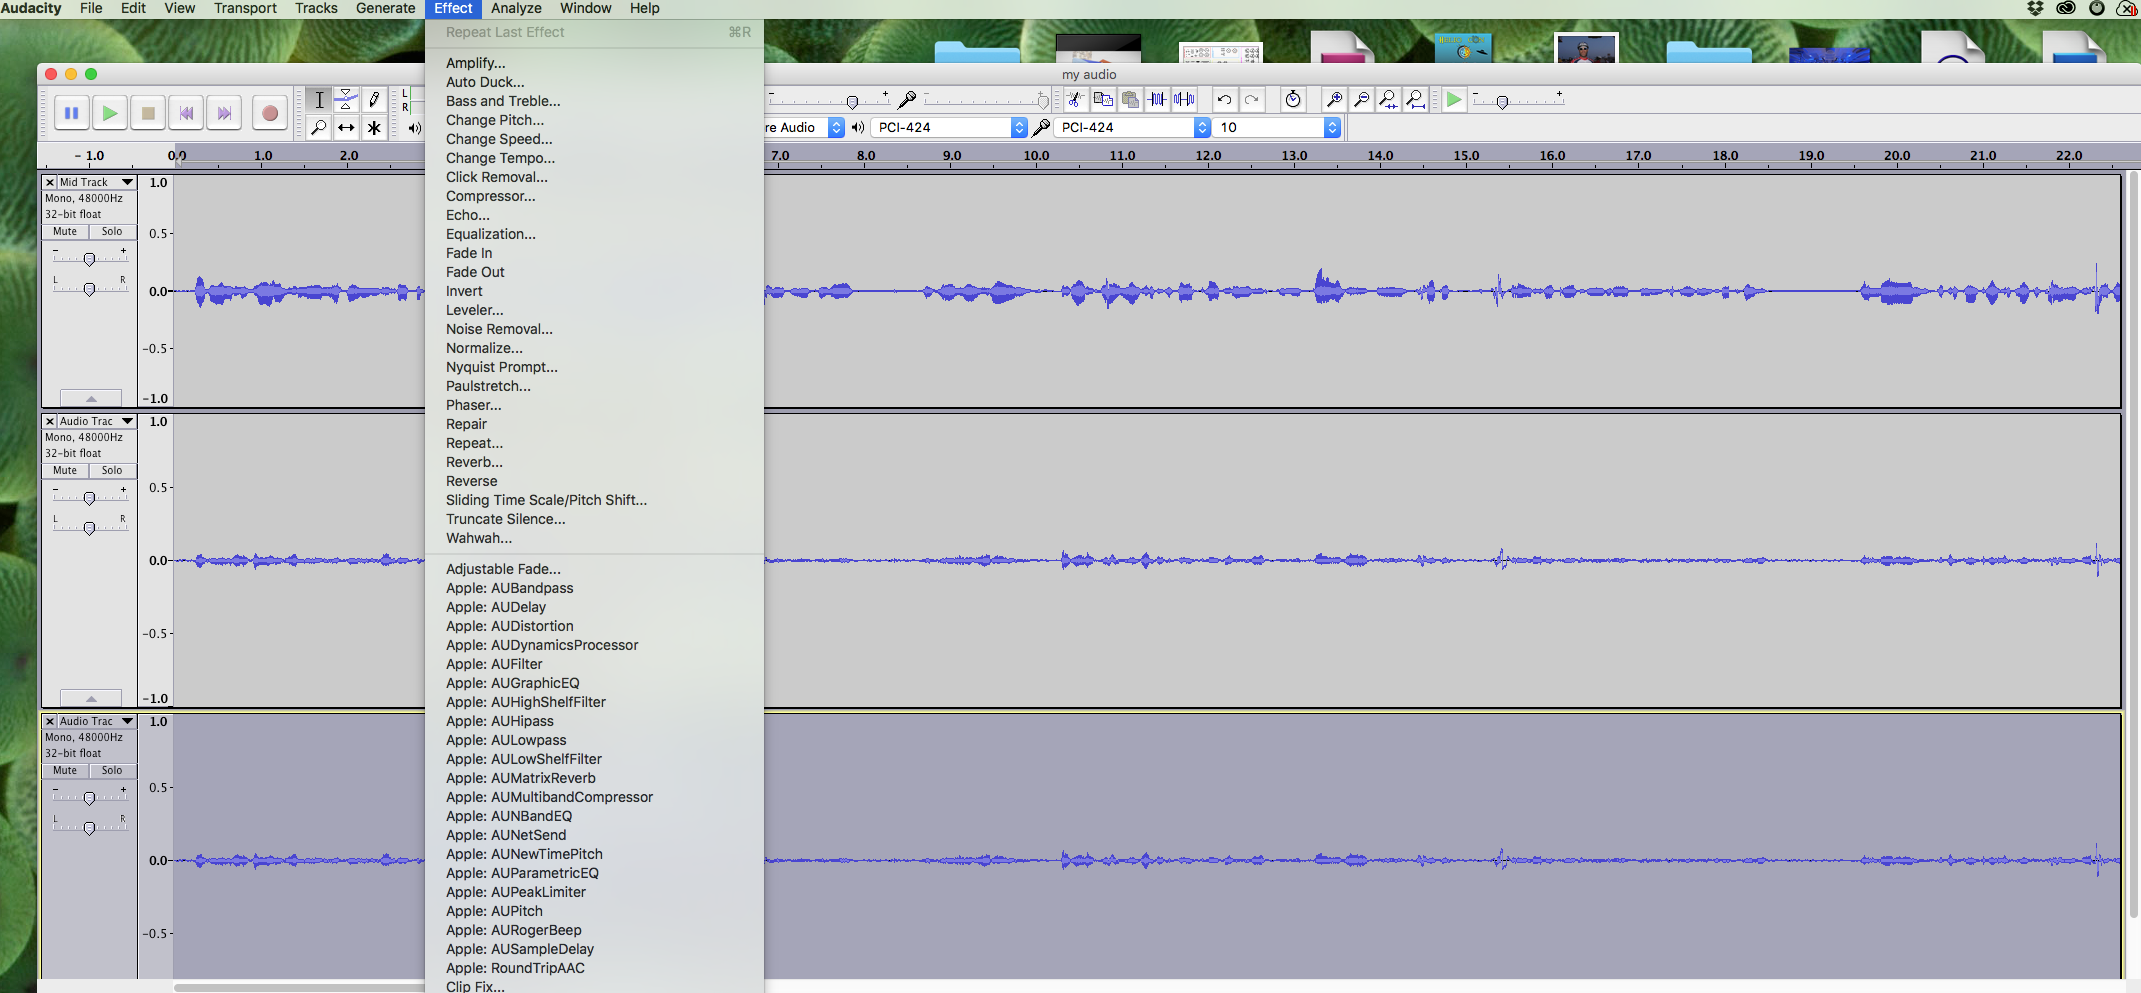The width and height of the screenshot is (2141, 993).
Task: Solo the second Audio Track
Action: 112,470
